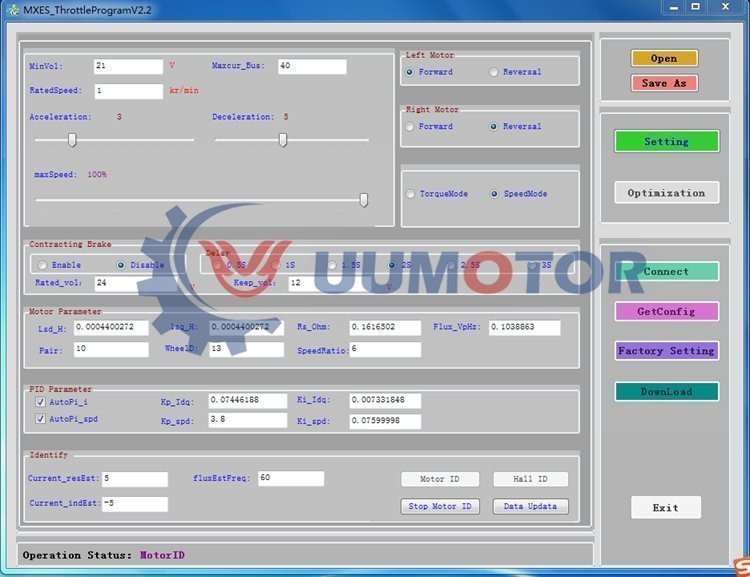Screen dimensions: 750x577
Task: Toggle the AutoPi_spd checkbox
Action: coord(40,419)
